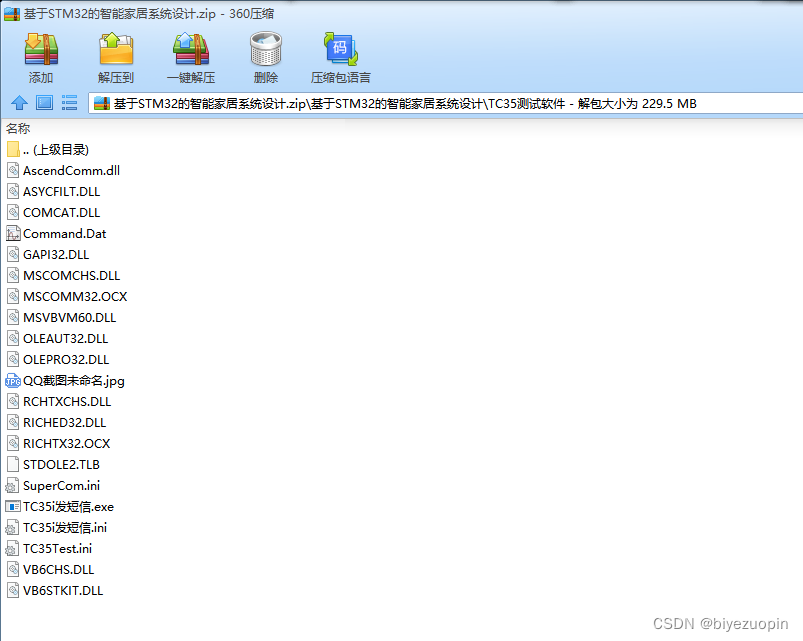Select the RCHTXCHS.DLL file icon
Viewport: 803px width, 641px height.
pos(13,401)
